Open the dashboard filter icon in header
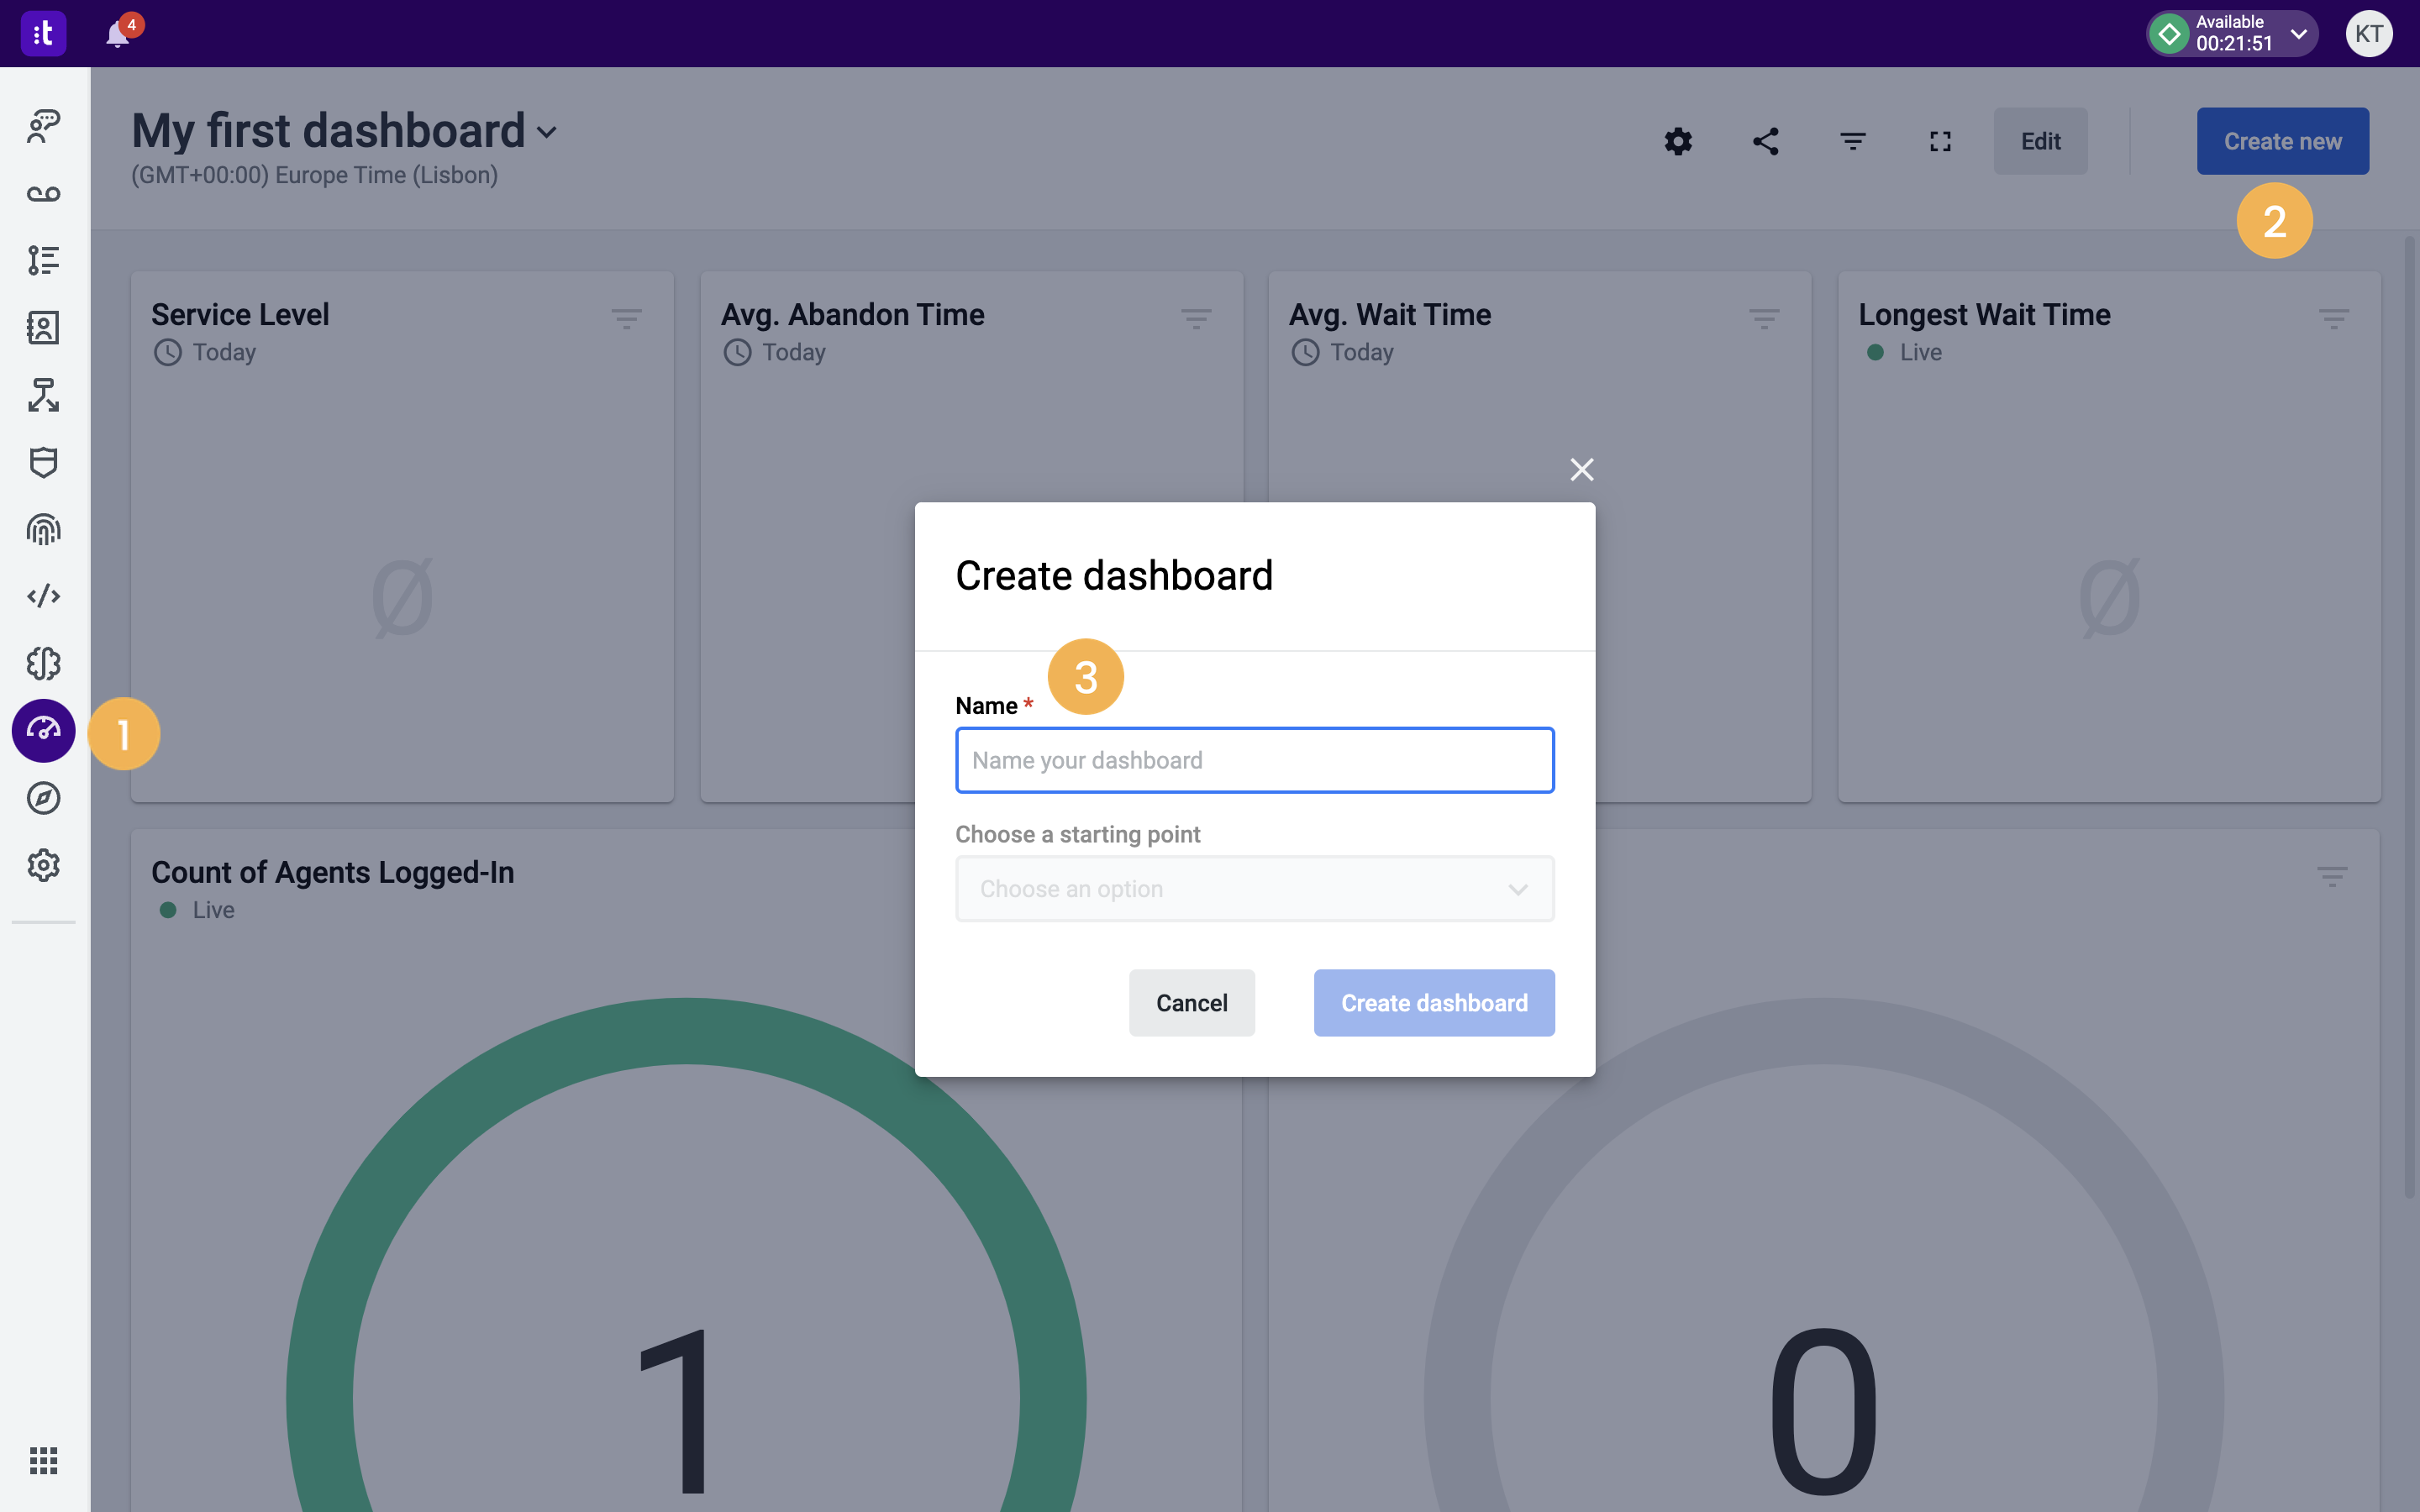This screenshot has width=2420, height=1512. (x=1853, y=141)
